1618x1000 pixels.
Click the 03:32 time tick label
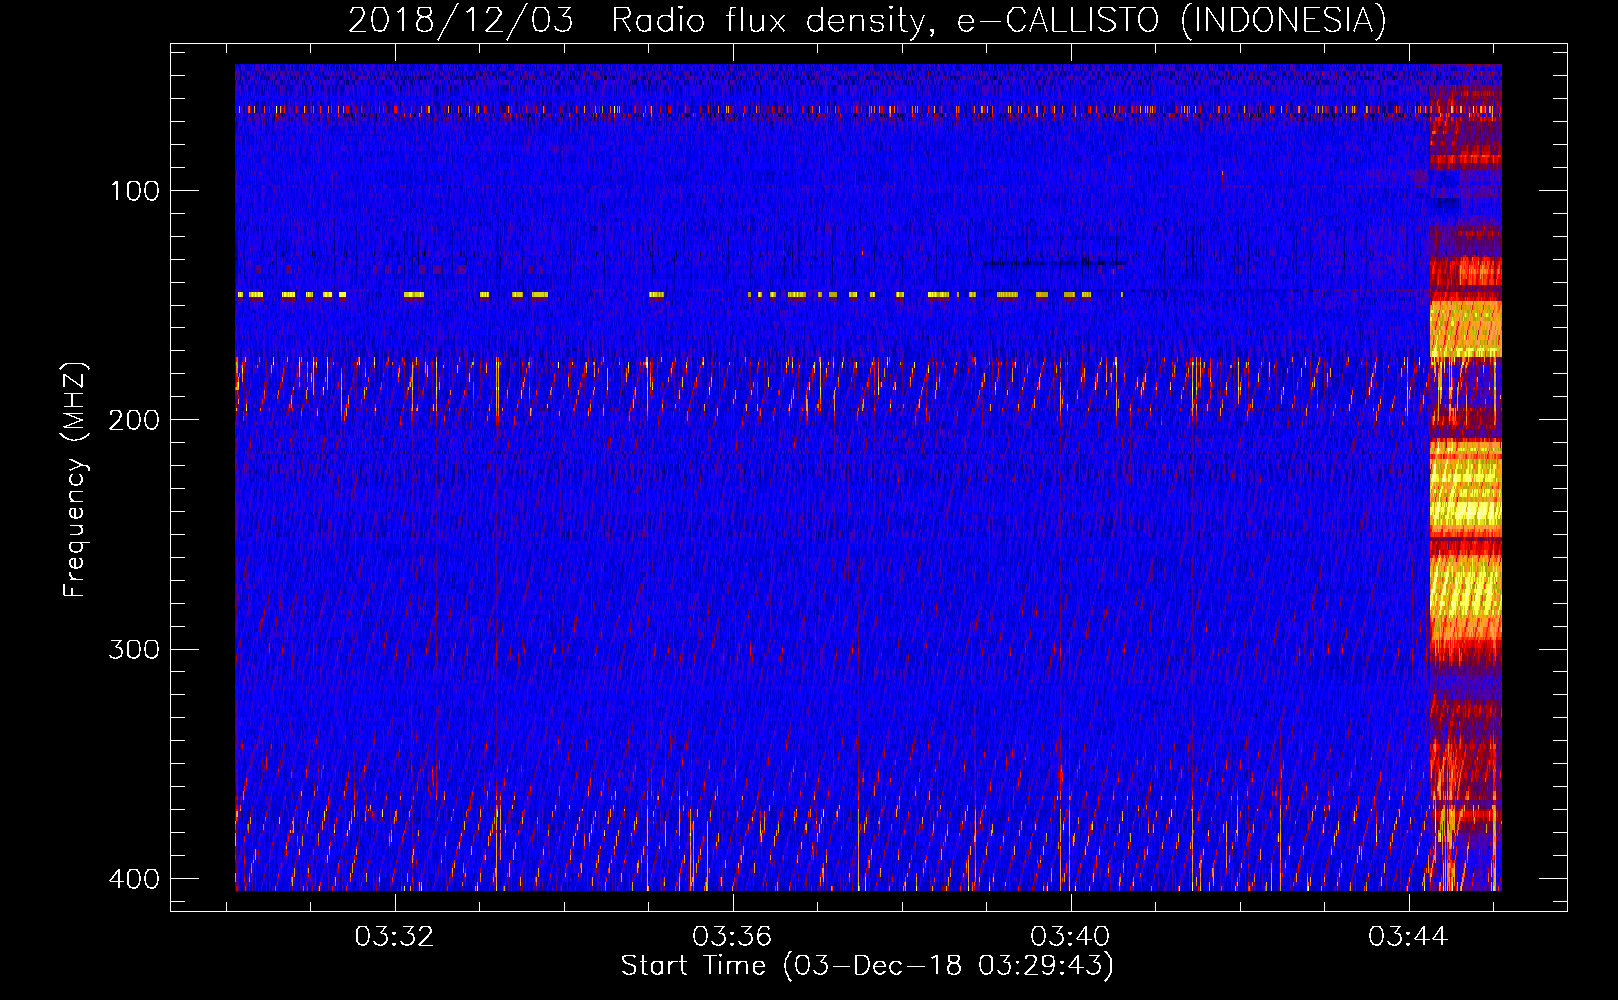(395, 937)
